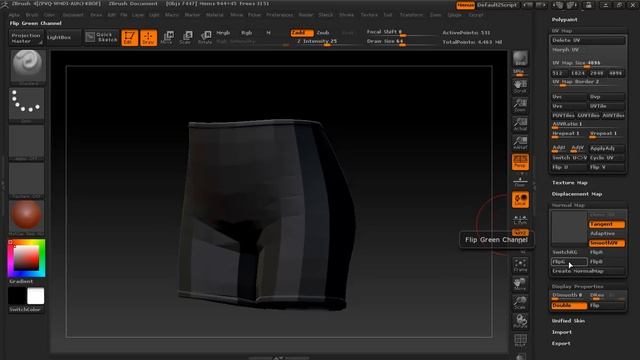Click the Delete UV button
Screen dimensions: 640x360
(588, 40)
